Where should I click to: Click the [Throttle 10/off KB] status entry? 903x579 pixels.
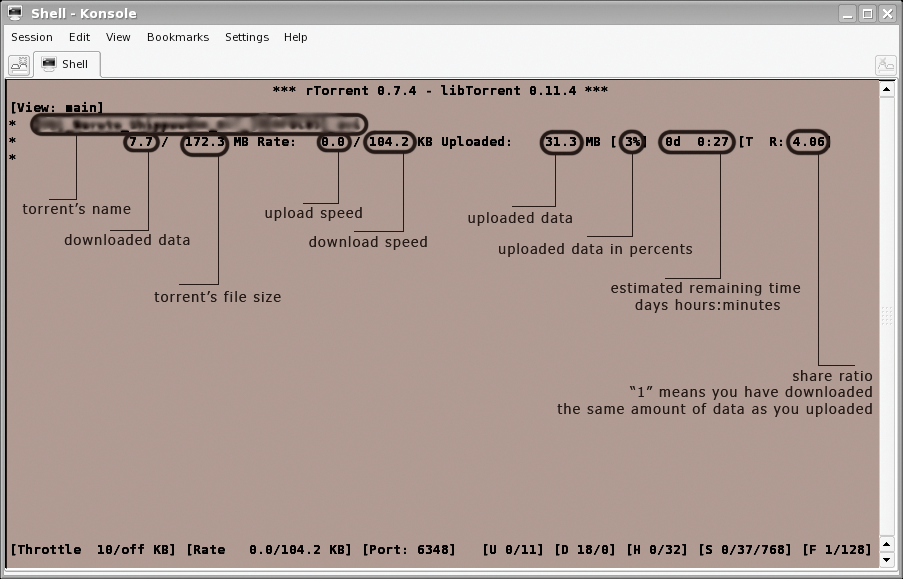tap(93, 550)
